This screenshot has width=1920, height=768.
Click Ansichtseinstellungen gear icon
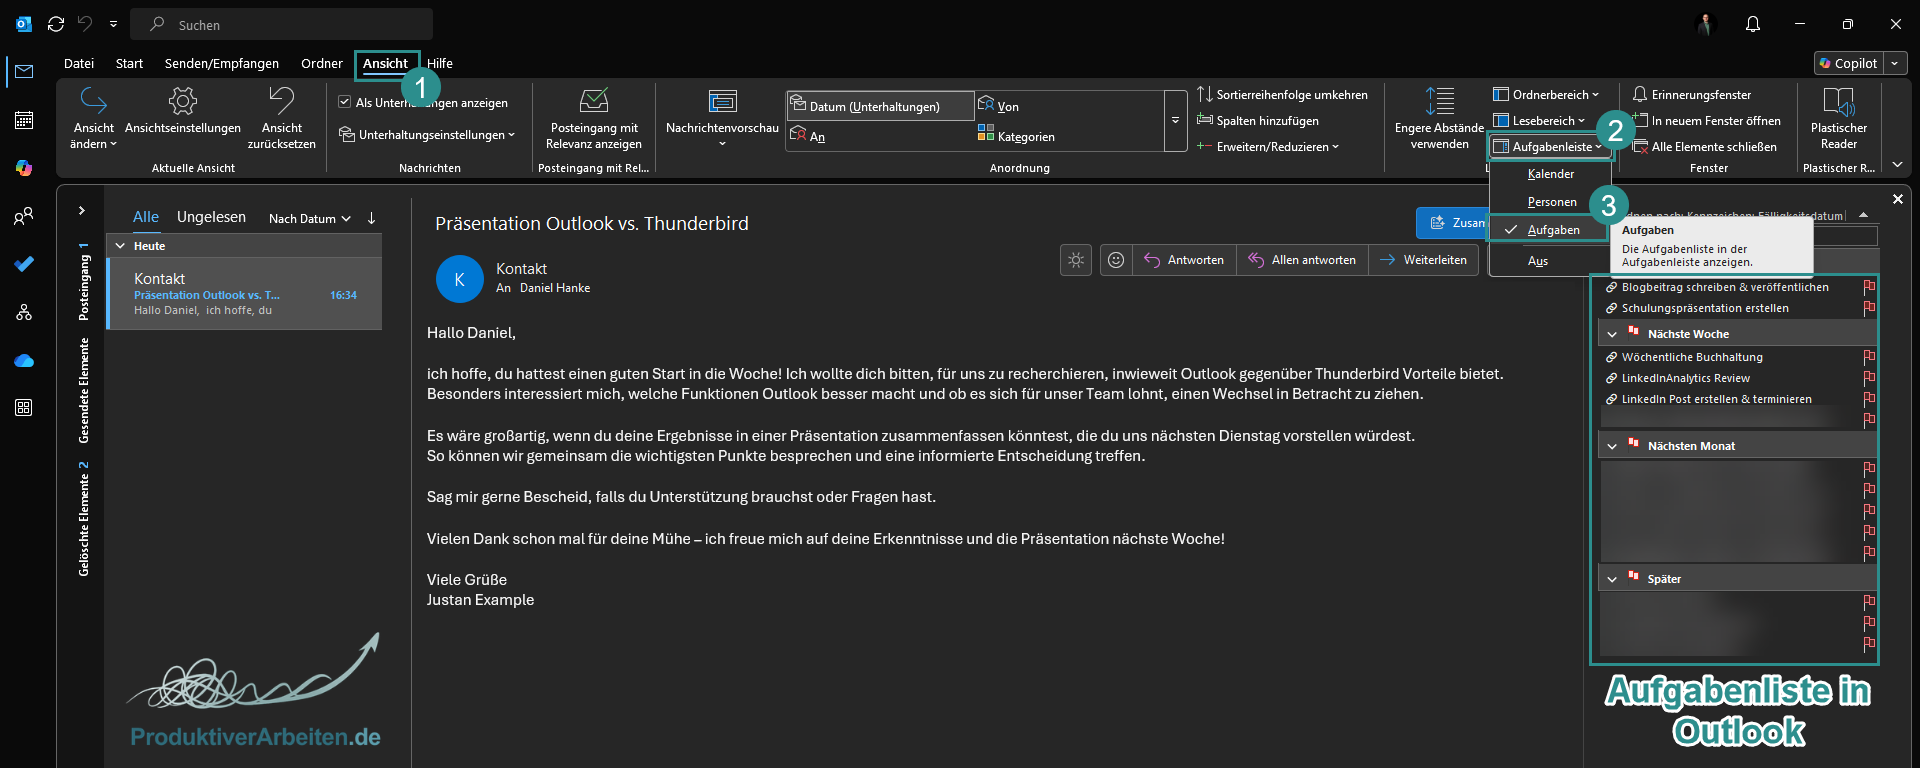tap(183, 101)
